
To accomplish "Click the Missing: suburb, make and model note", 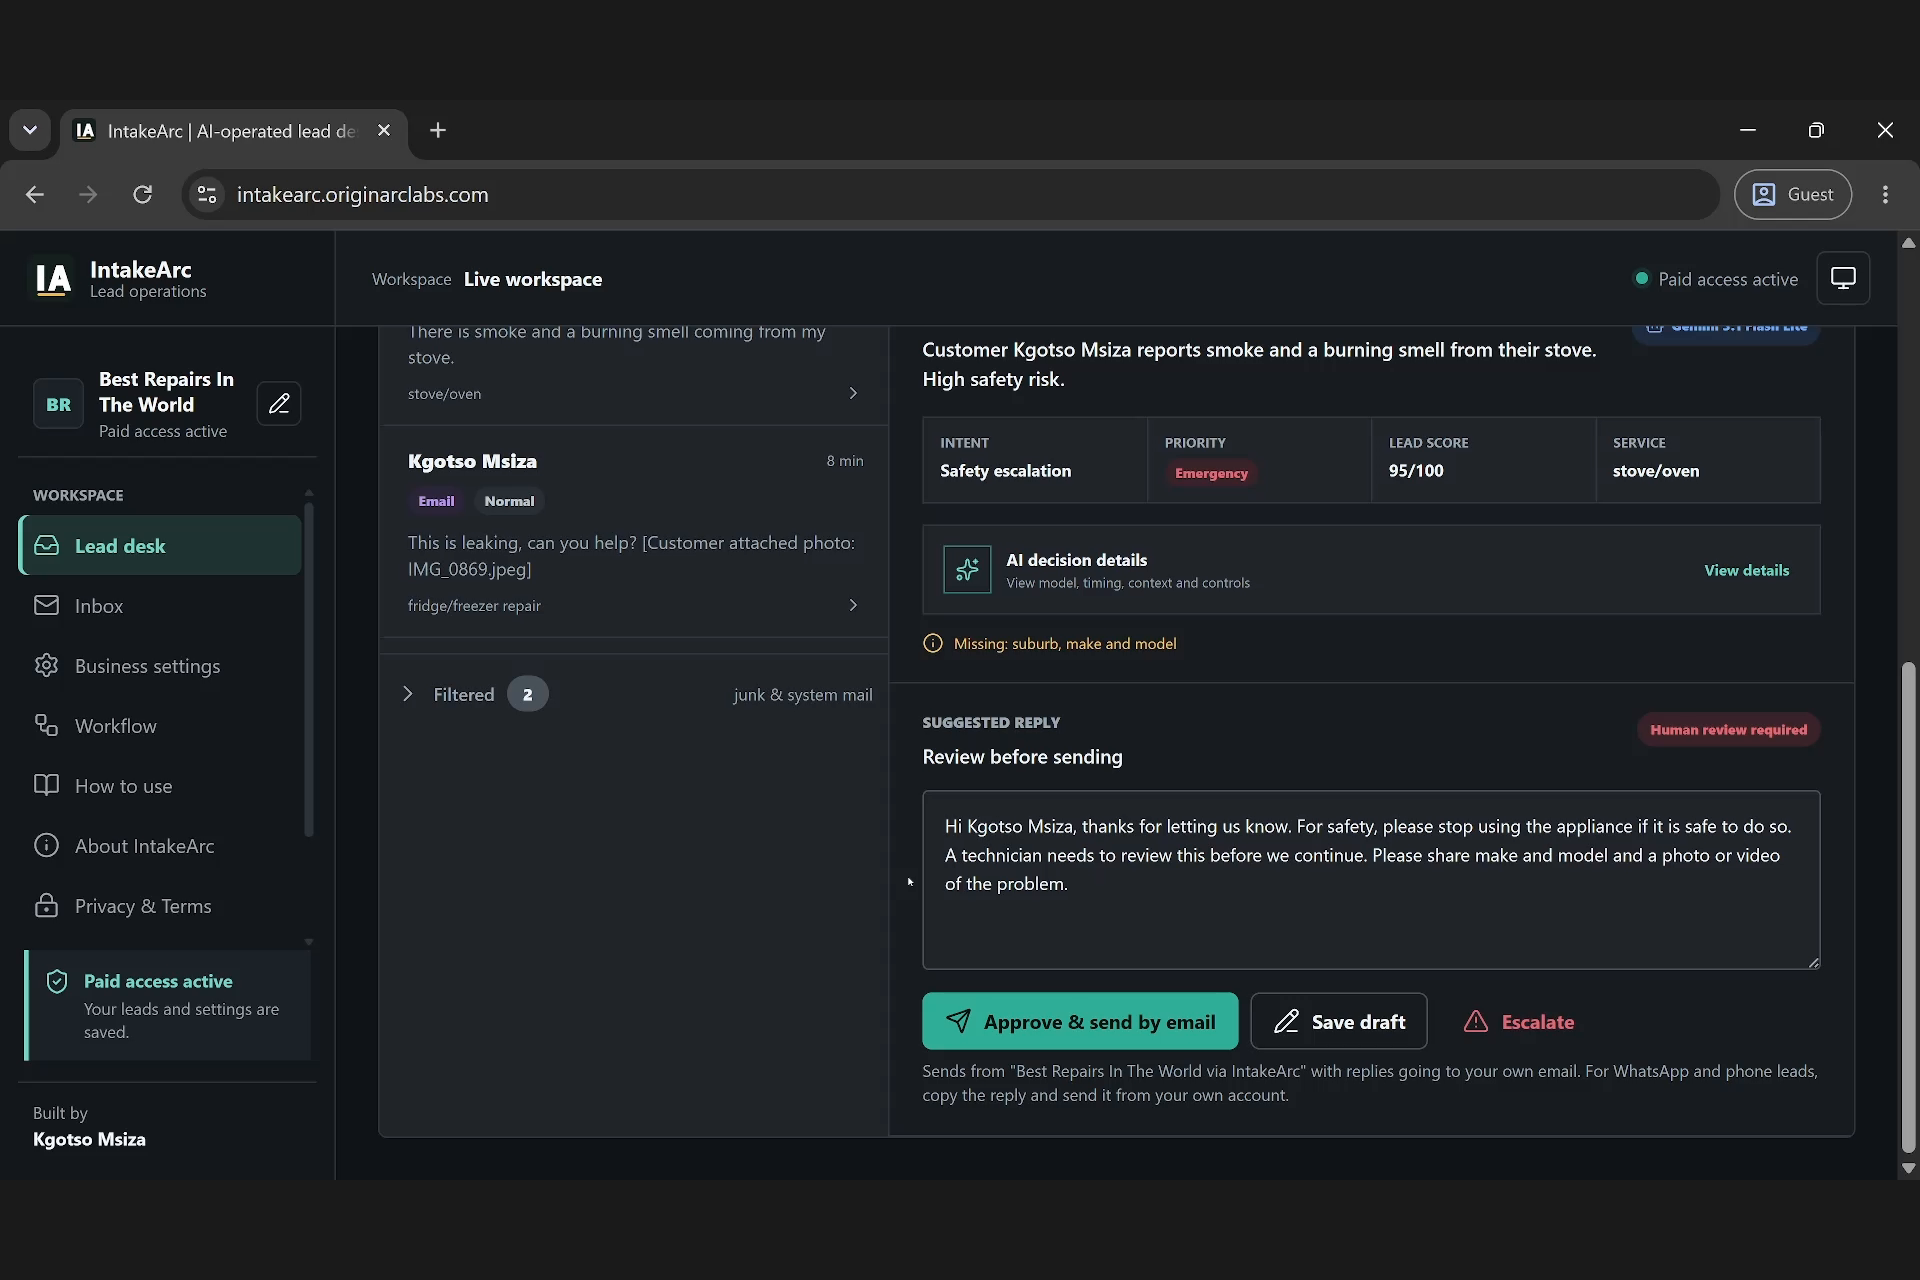I will coord(1064,643).
